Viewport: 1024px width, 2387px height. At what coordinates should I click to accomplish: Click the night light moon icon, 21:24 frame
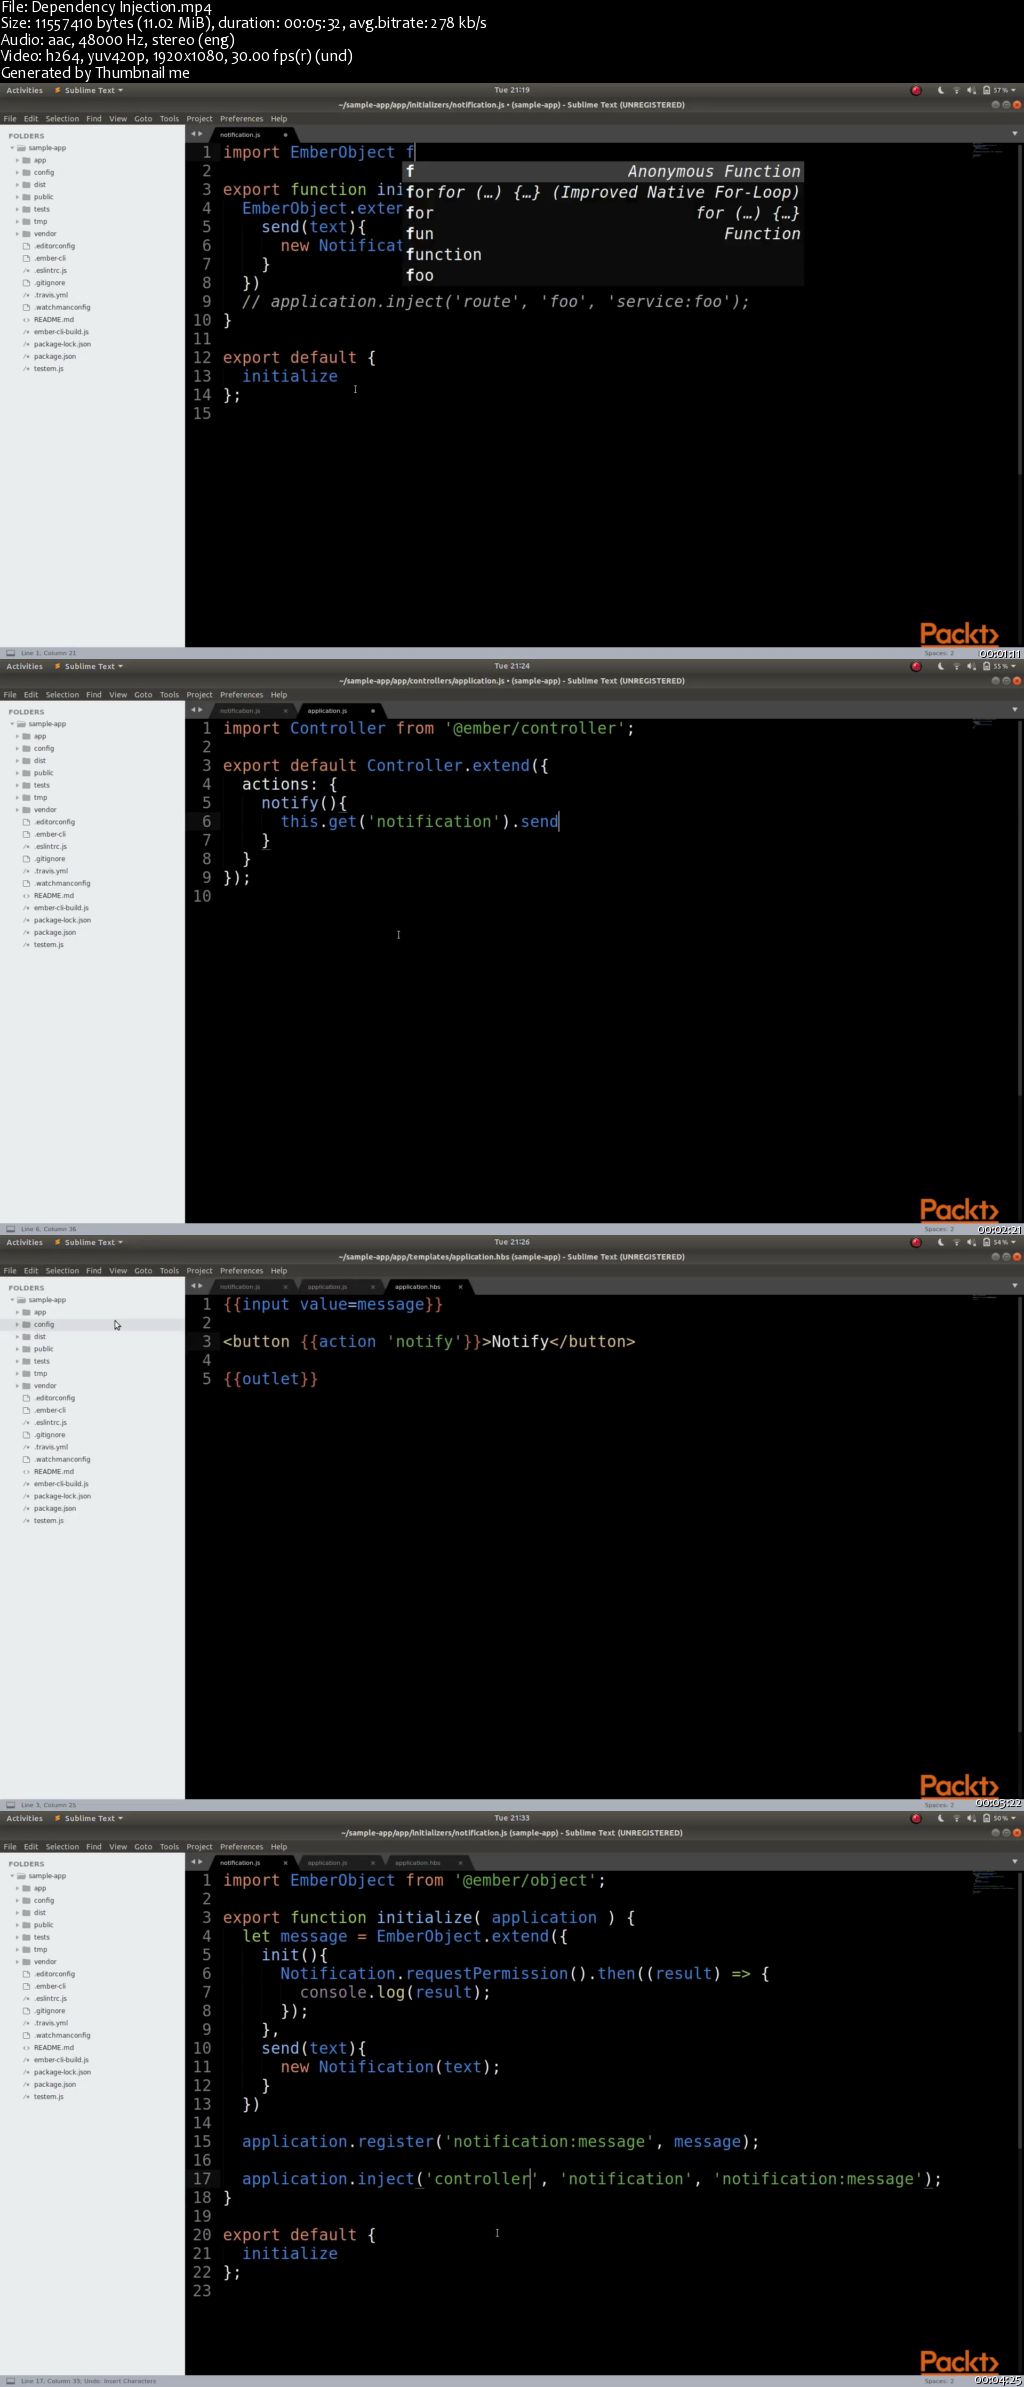(941, 666)
